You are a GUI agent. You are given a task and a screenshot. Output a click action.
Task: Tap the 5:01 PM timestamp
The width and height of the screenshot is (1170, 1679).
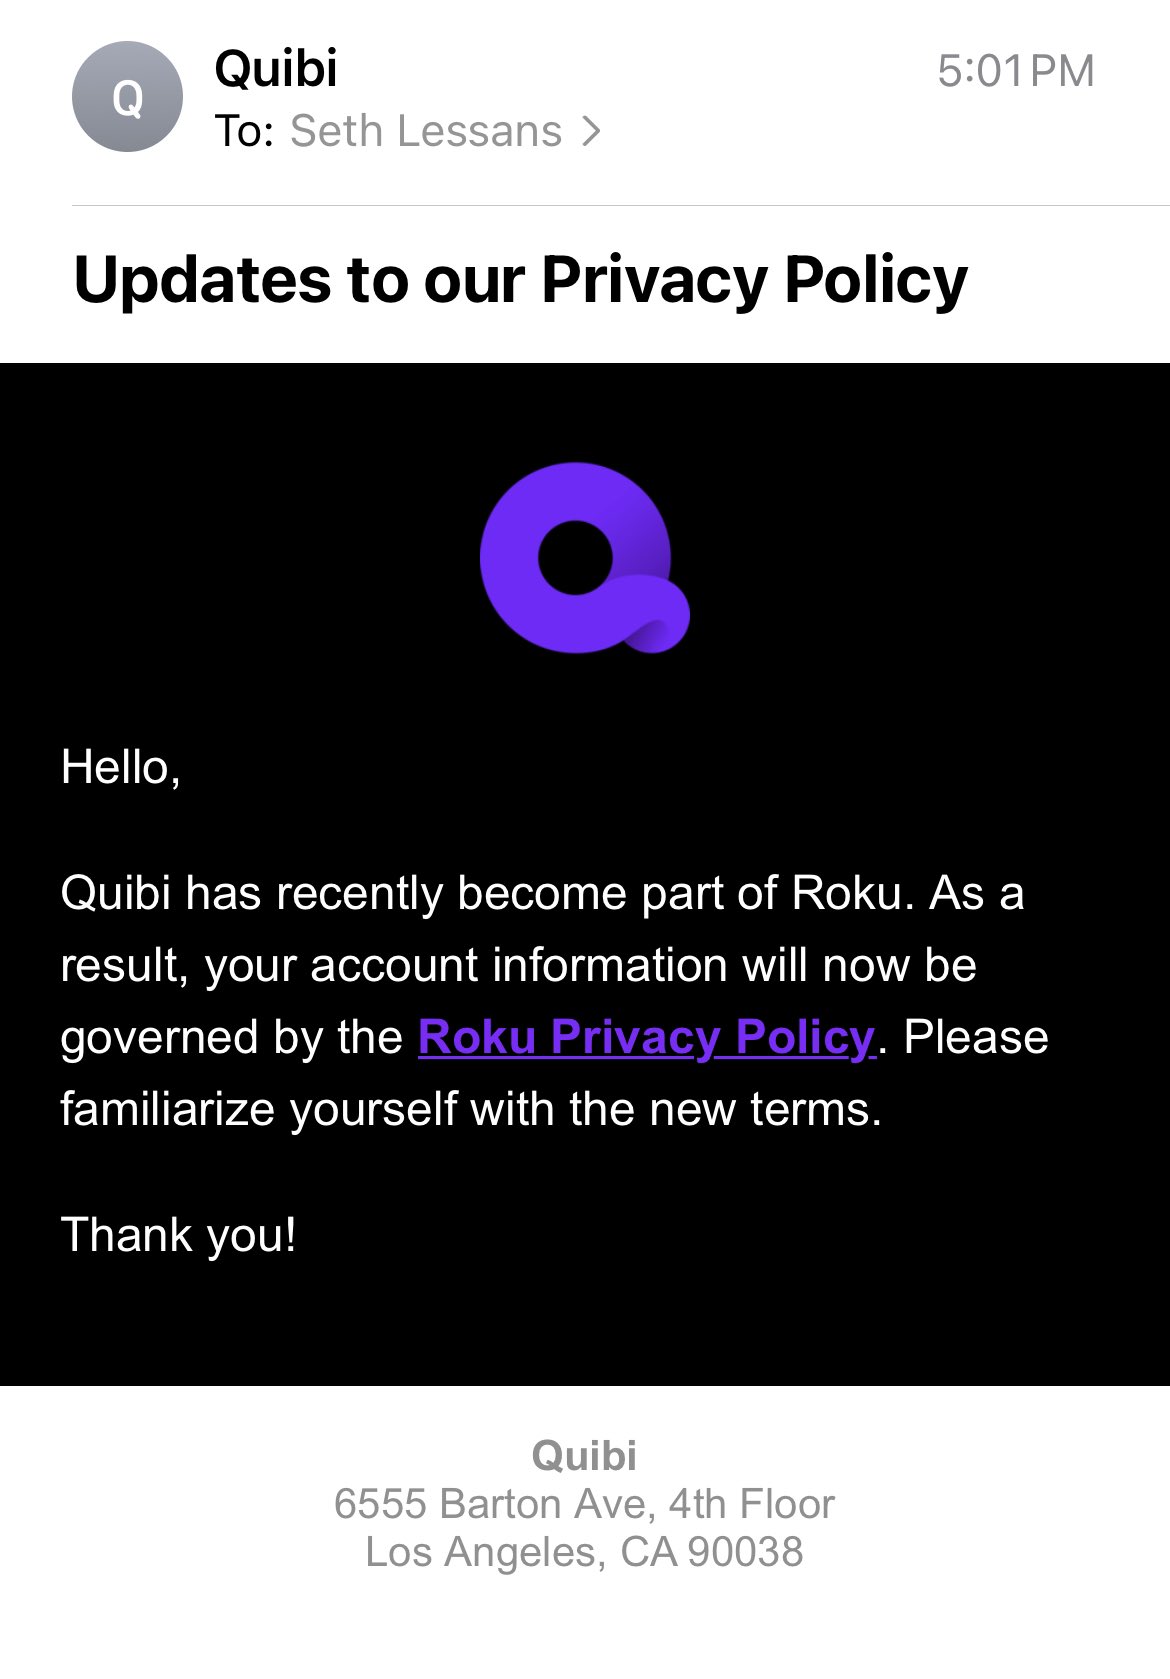tap(1016, 71)
